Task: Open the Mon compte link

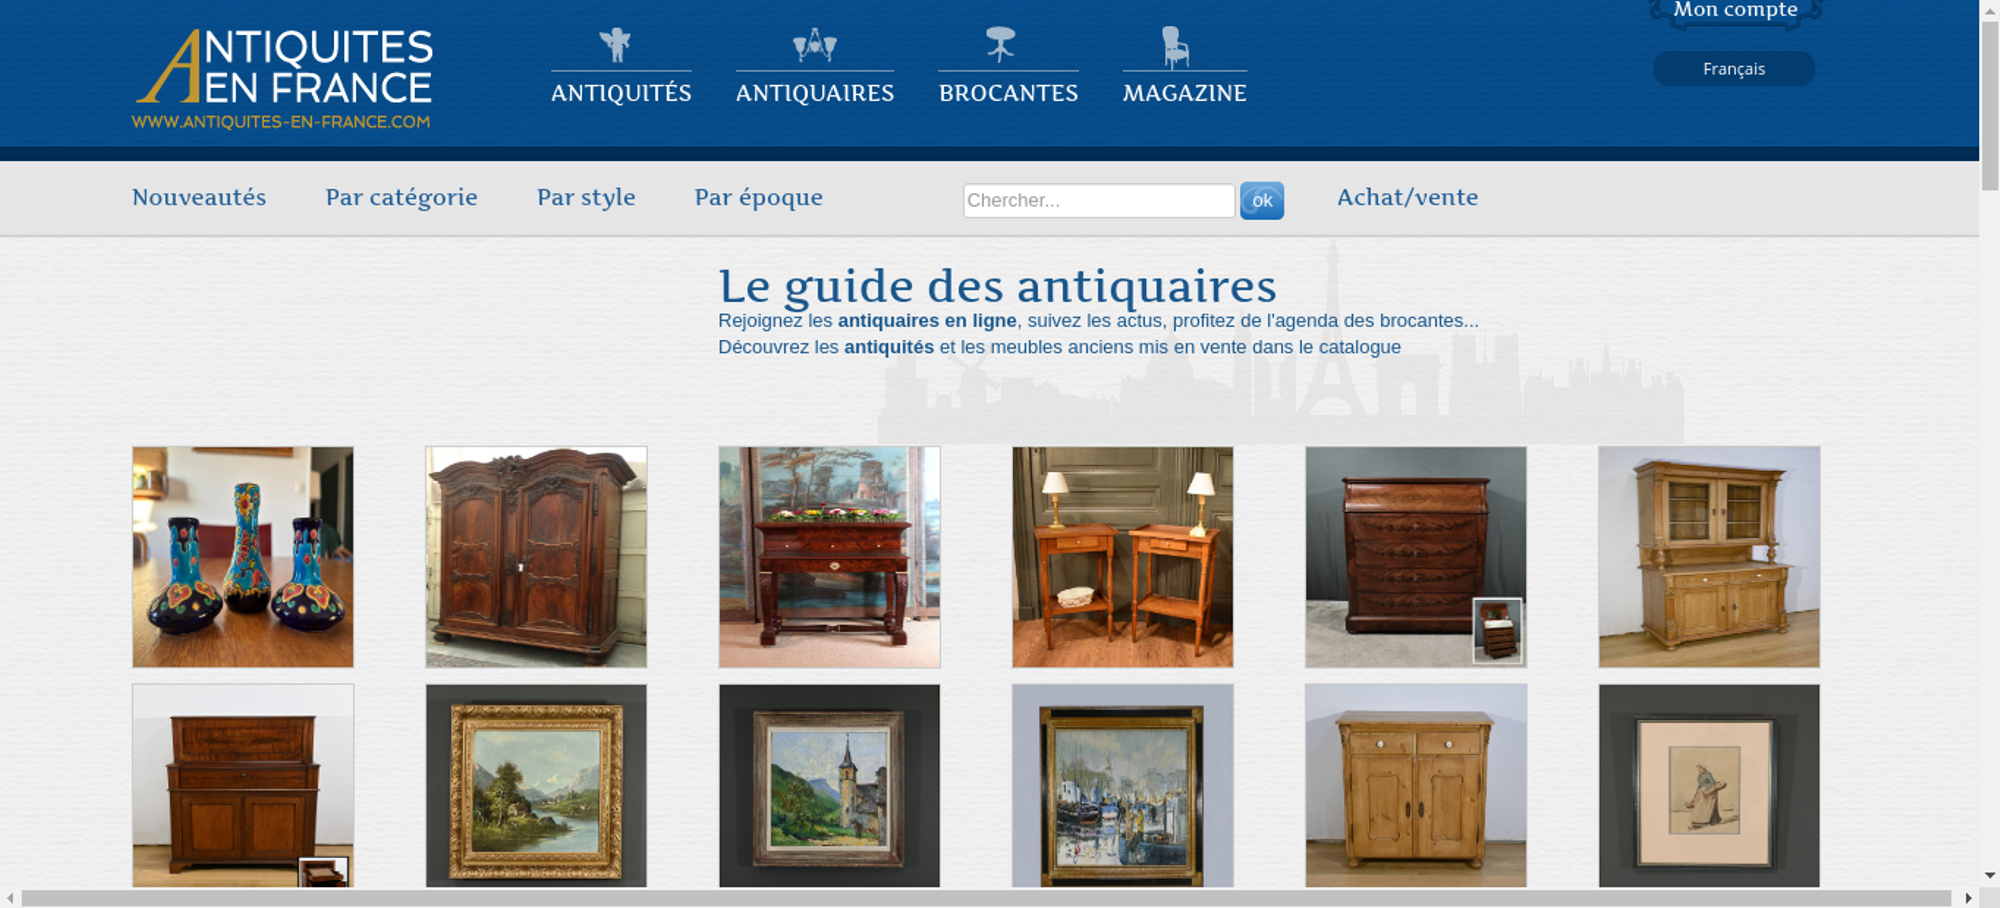Action: (x=1735, y=10)
